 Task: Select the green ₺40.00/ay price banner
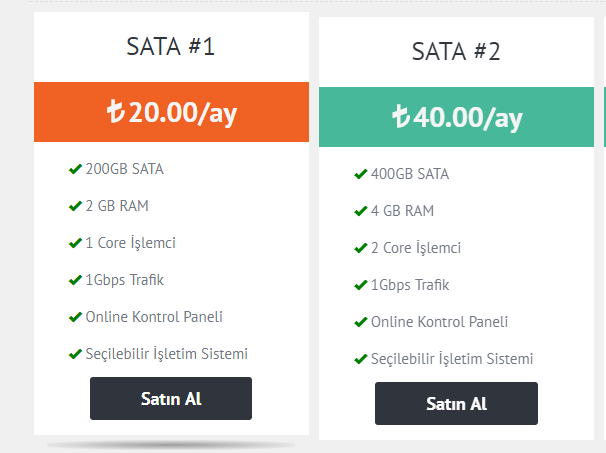point(457,118)
